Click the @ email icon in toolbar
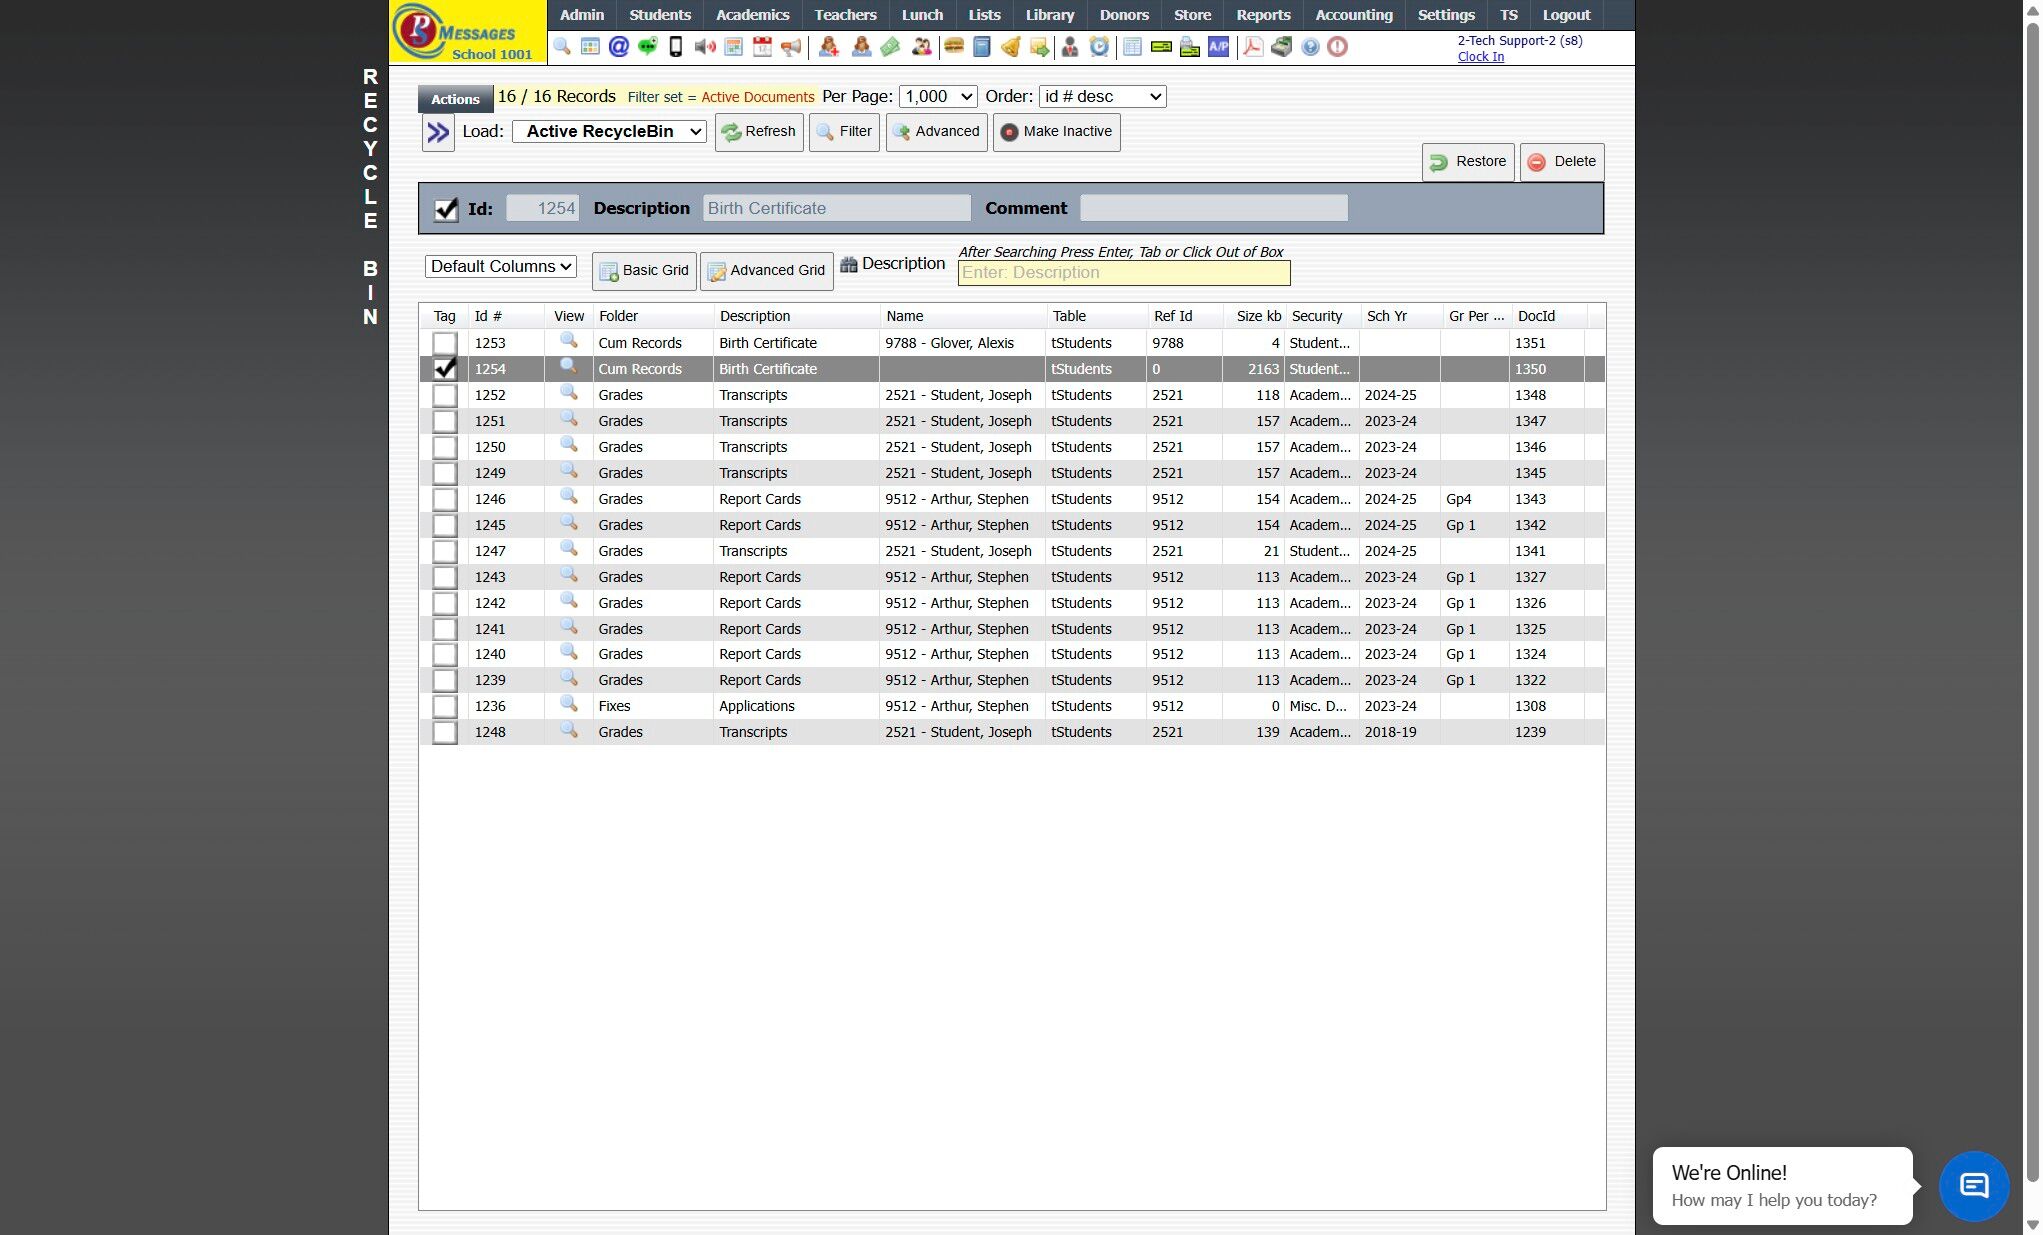The height and width of the screenshot is (1235, 2043). [619, 47]
